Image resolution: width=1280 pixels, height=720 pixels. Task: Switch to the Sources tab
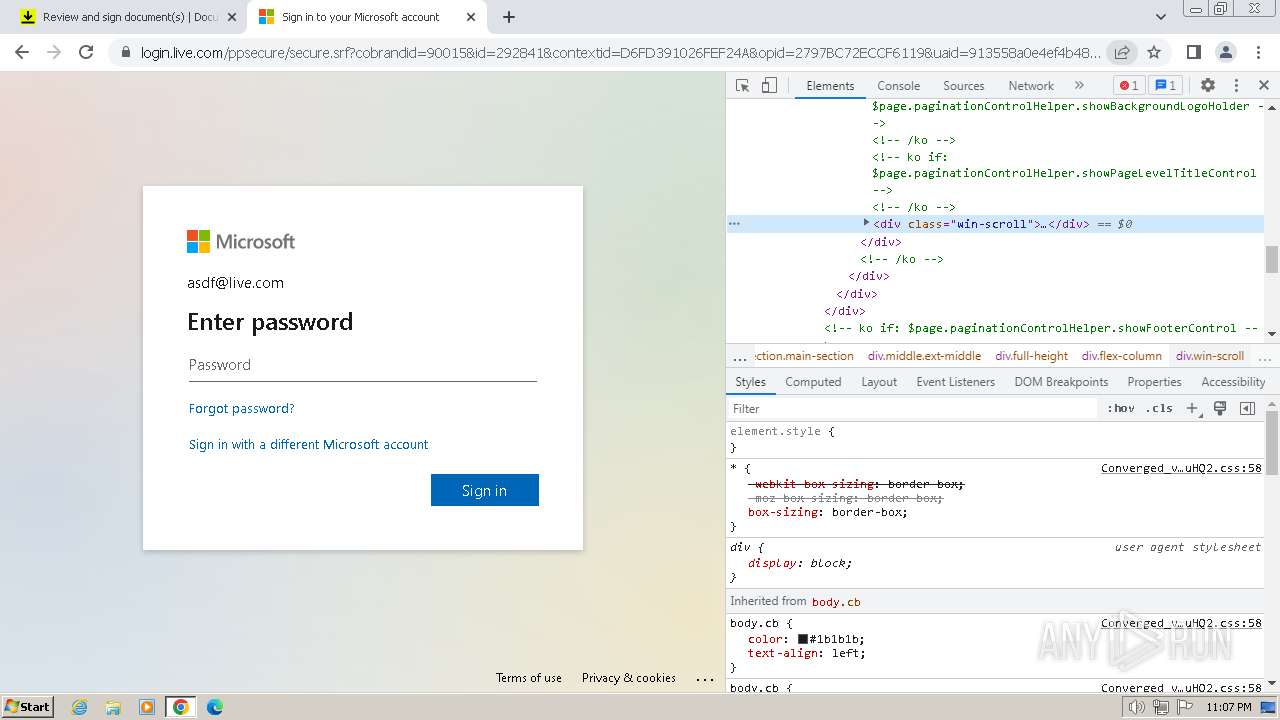(x=964, y=86)
